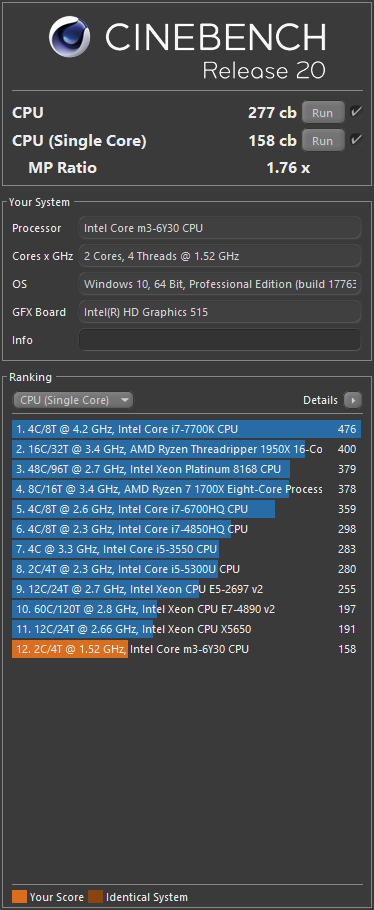Click the brown Identical System legend swatch
Image resolution: width=374 pixels, height=910 pixels.
(95, 897)
